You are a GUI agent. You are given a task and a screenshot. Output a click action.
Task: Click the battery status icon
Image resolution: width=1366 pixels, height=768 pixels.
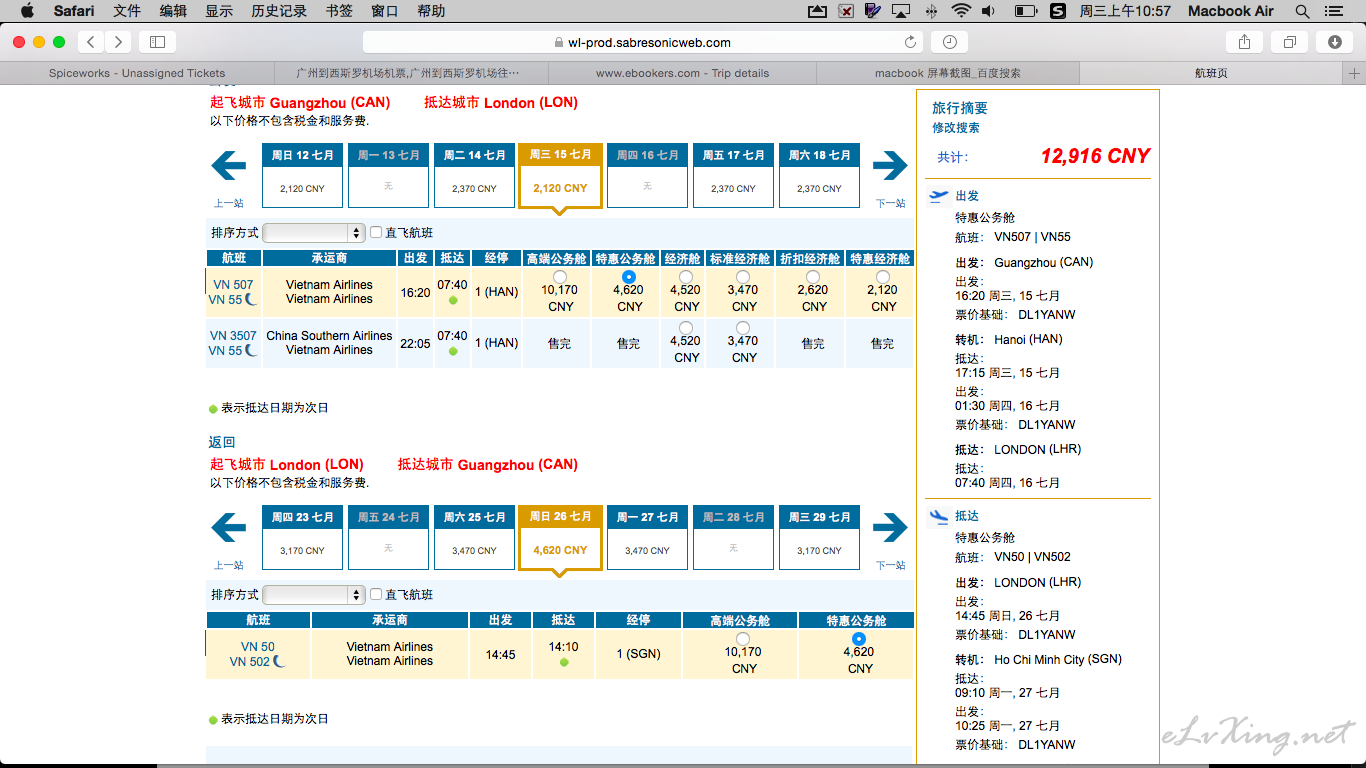point(1025,11)
